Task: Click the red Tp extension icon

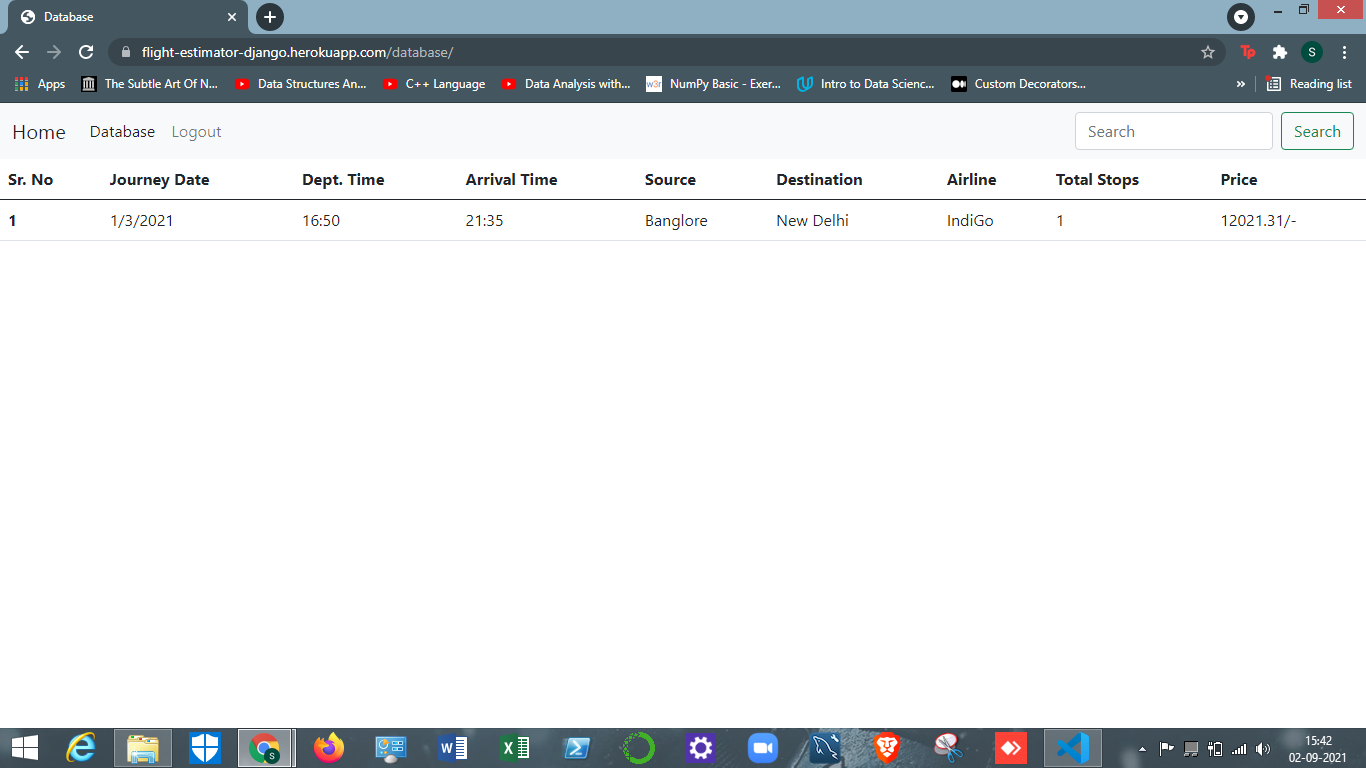Action: pyautogui.click(x=1248, y=52)
